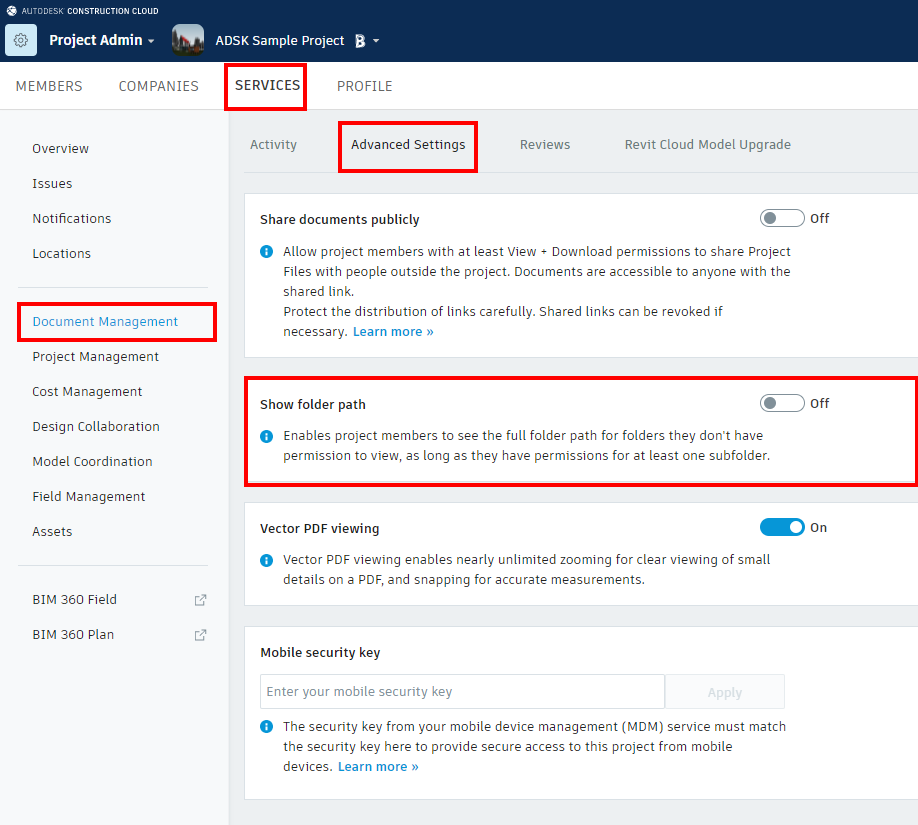Select Issues in the sidebar
This screenshot has width=918, height=825.
tap(52, 184)
